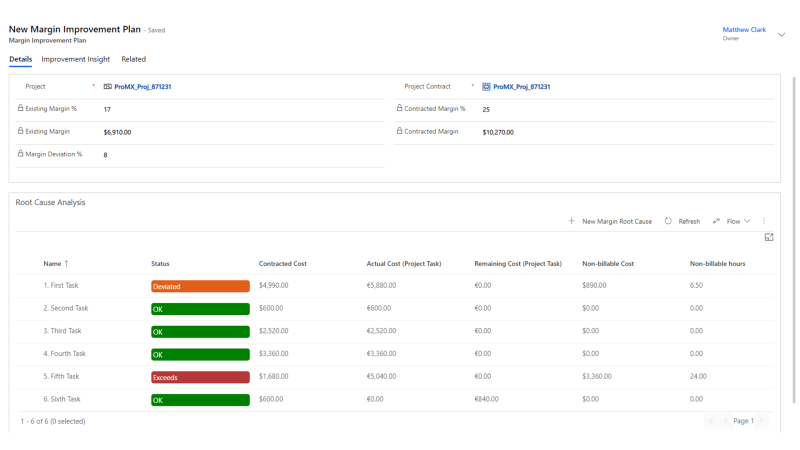Open the ProMX_Proj_871231 Project Contract link
The height and width of the screenshot is (450, 800).
521,87
